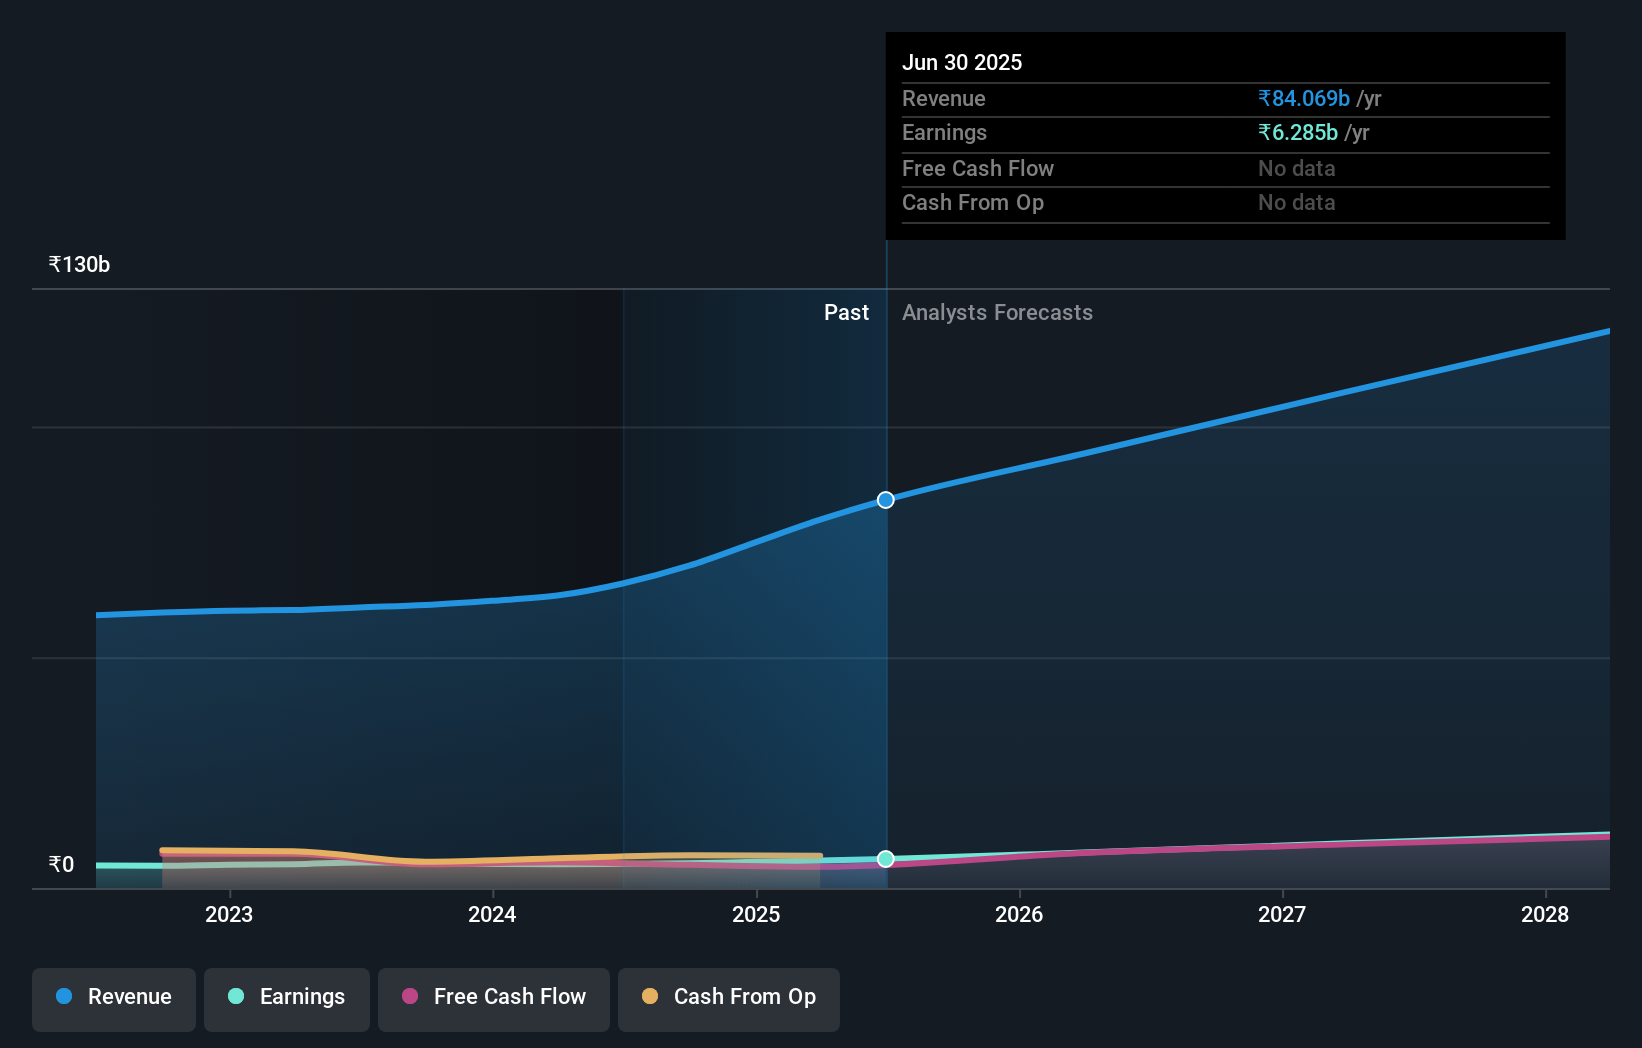Screen dimensions: 1642x1048
Task: Click the 'Revenue' row label in tooltip
Action: 944,99
